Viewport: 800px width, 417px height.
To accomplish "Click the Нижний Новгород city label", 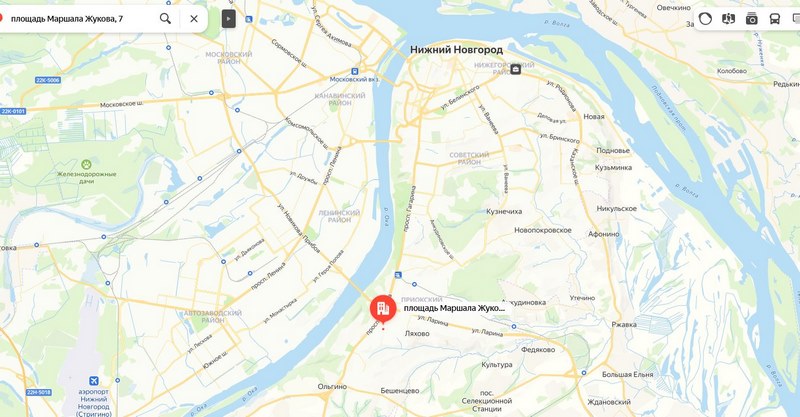I will pyautogui.click(x=457, y=50).
